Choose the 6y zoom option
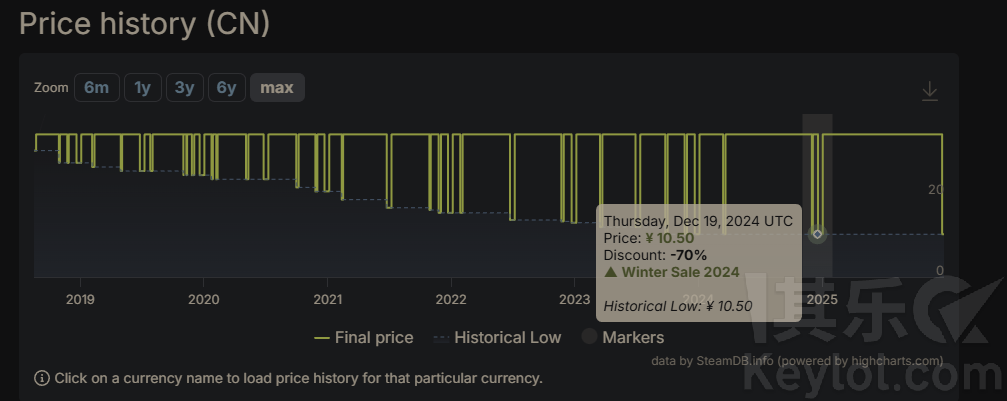The image size is (1007, 401). click(226, 88)
